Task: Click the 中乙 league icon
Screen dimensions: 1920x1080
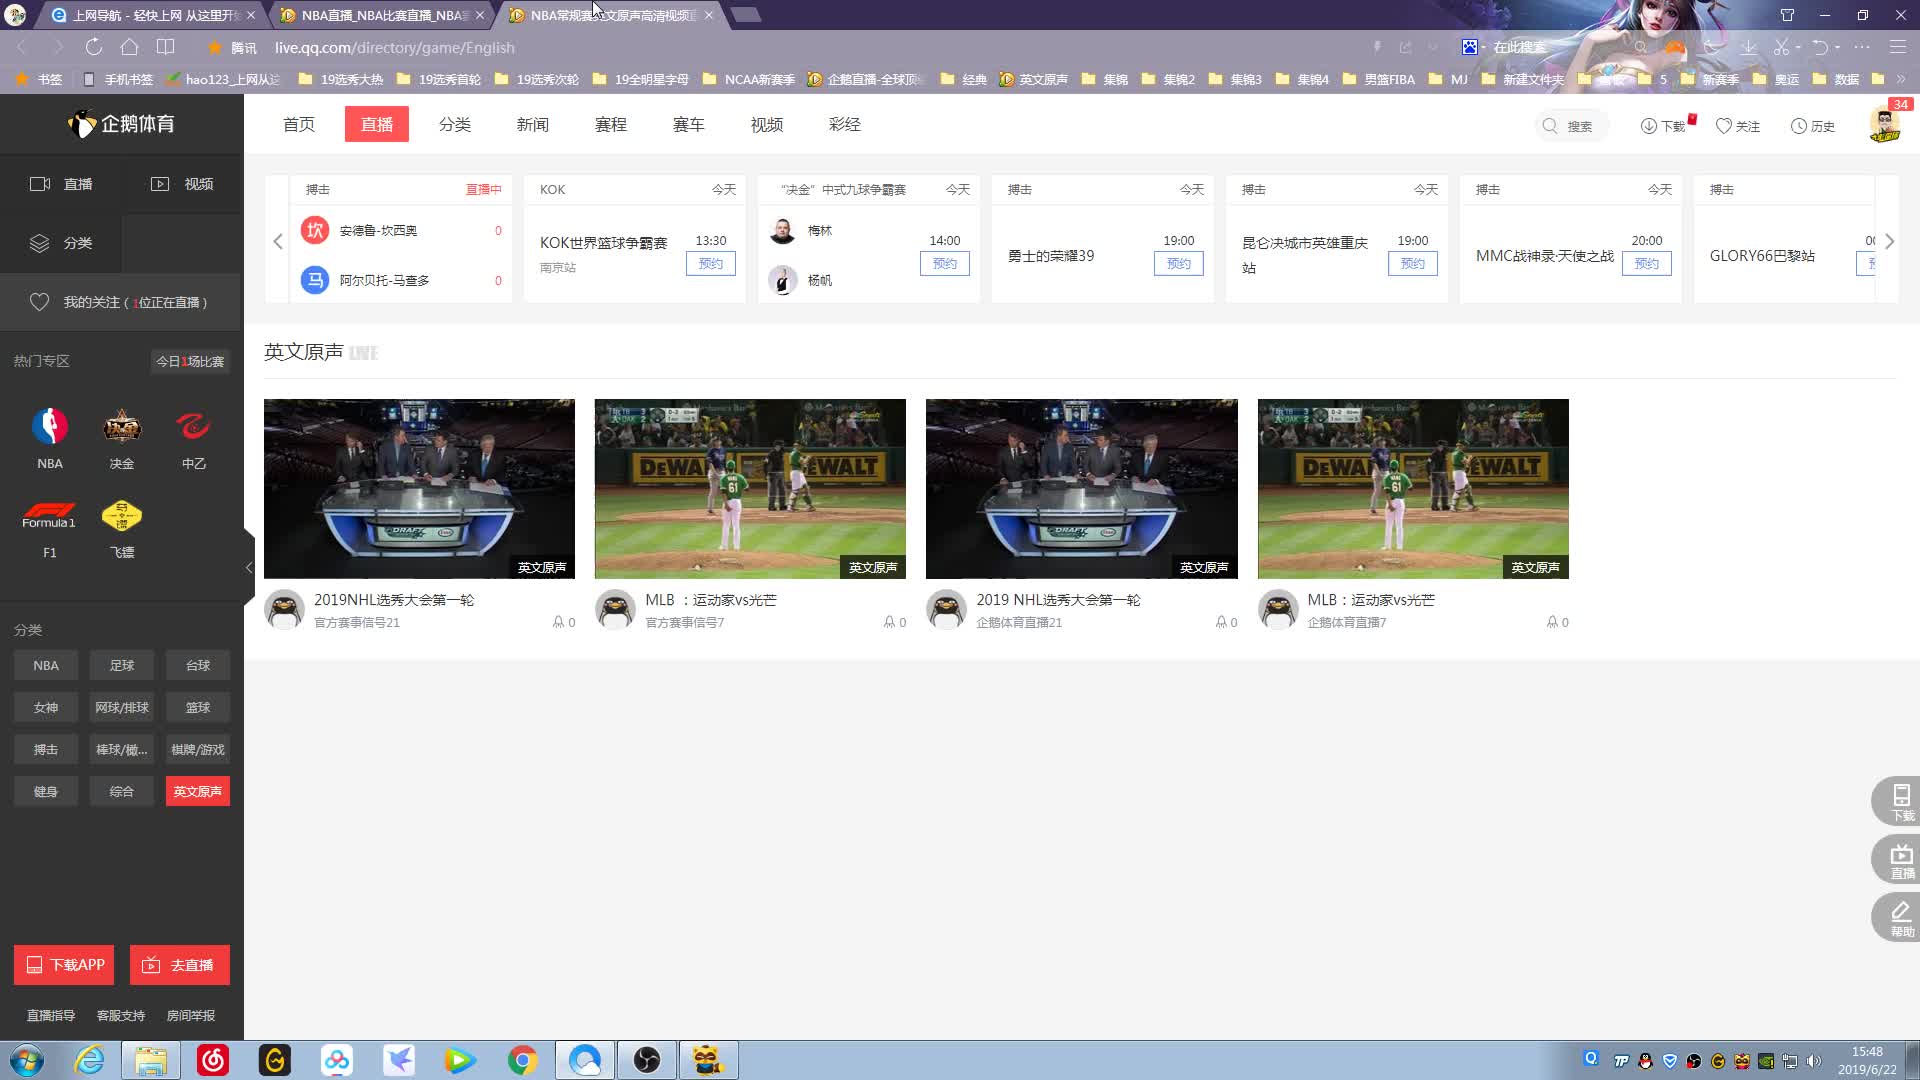Action: click(193, 427)
